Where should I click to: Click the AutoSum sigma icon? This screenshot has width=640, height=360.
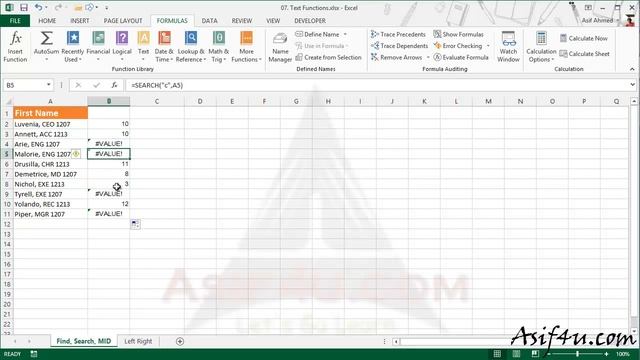click(46, 39)
